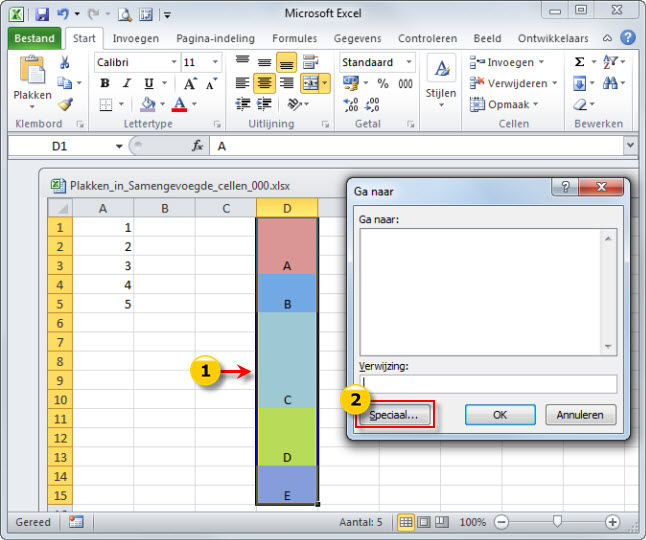This screenshot has width=646, height=540.
Task: Click the Undo icon
Action: click(63, 14)
